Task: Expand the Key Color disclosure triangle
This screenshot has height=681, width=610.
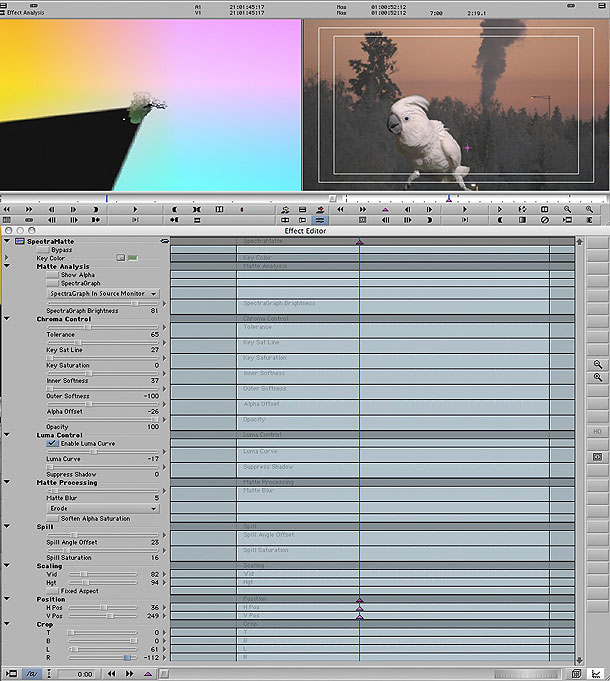Action: tap(8, 258)
